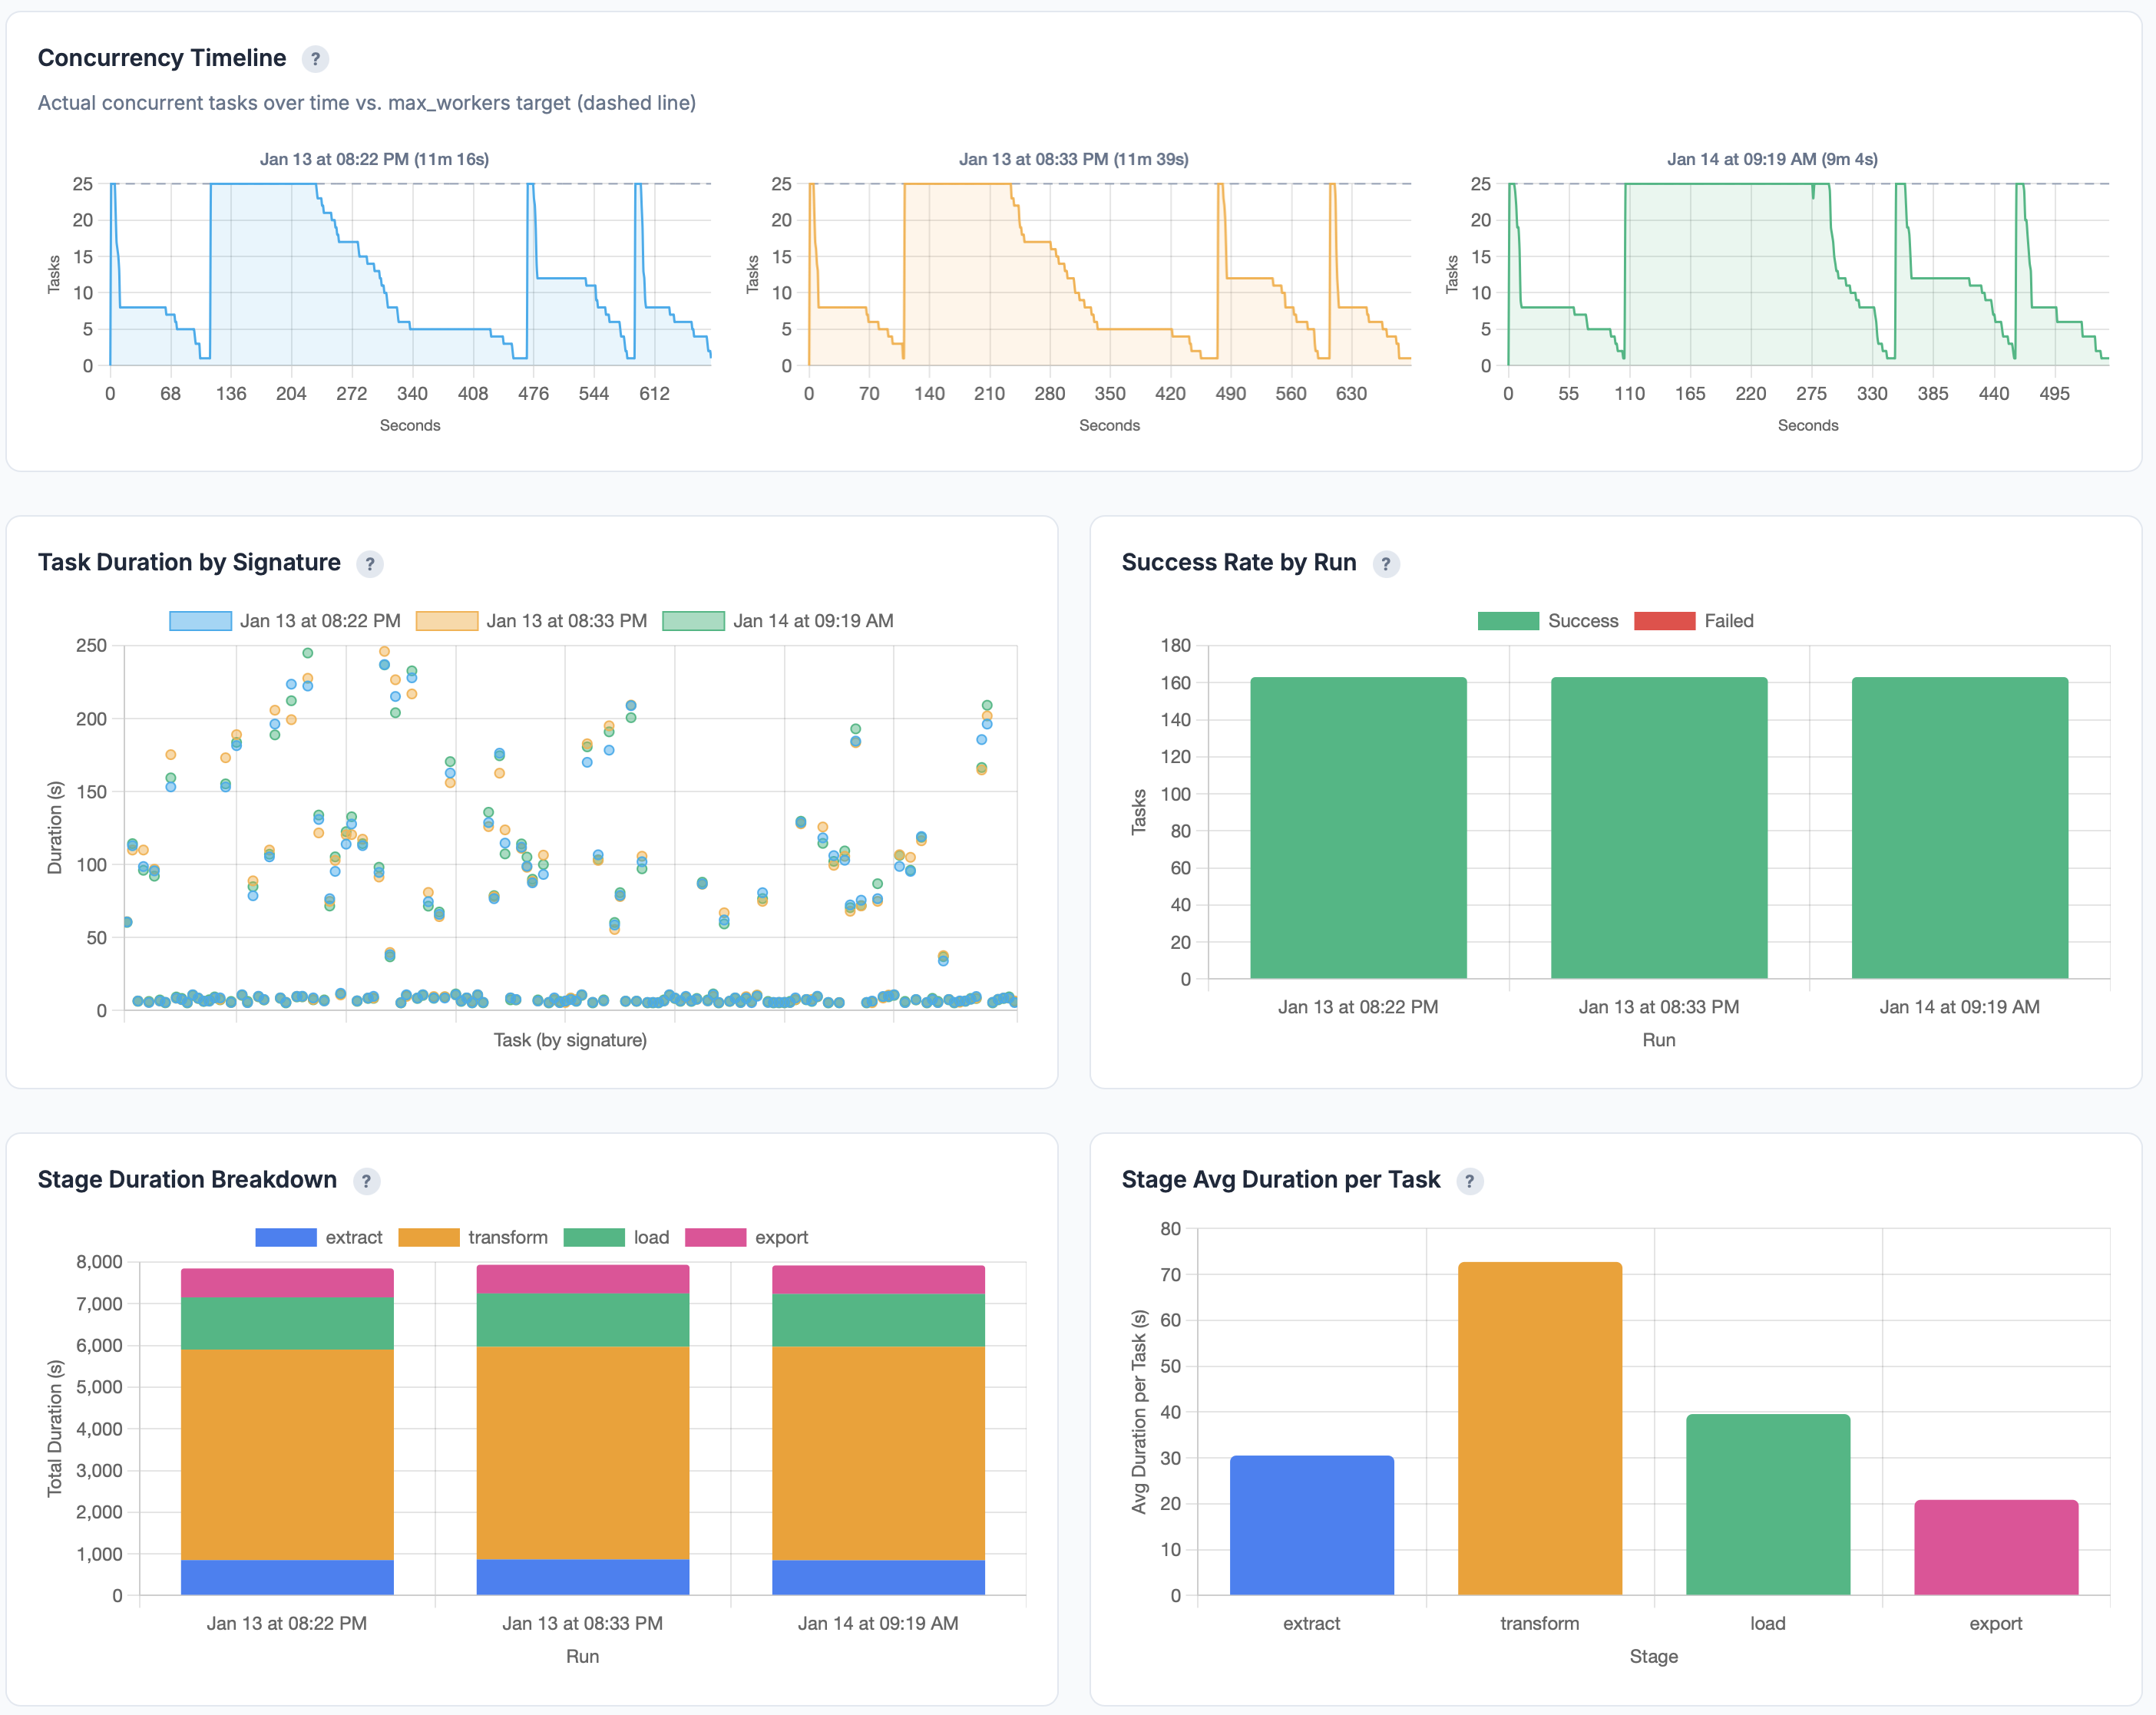Click the green Jan 14 concurrency timeline chart
2156x1715 pixels.
(x=1808, y=275)
